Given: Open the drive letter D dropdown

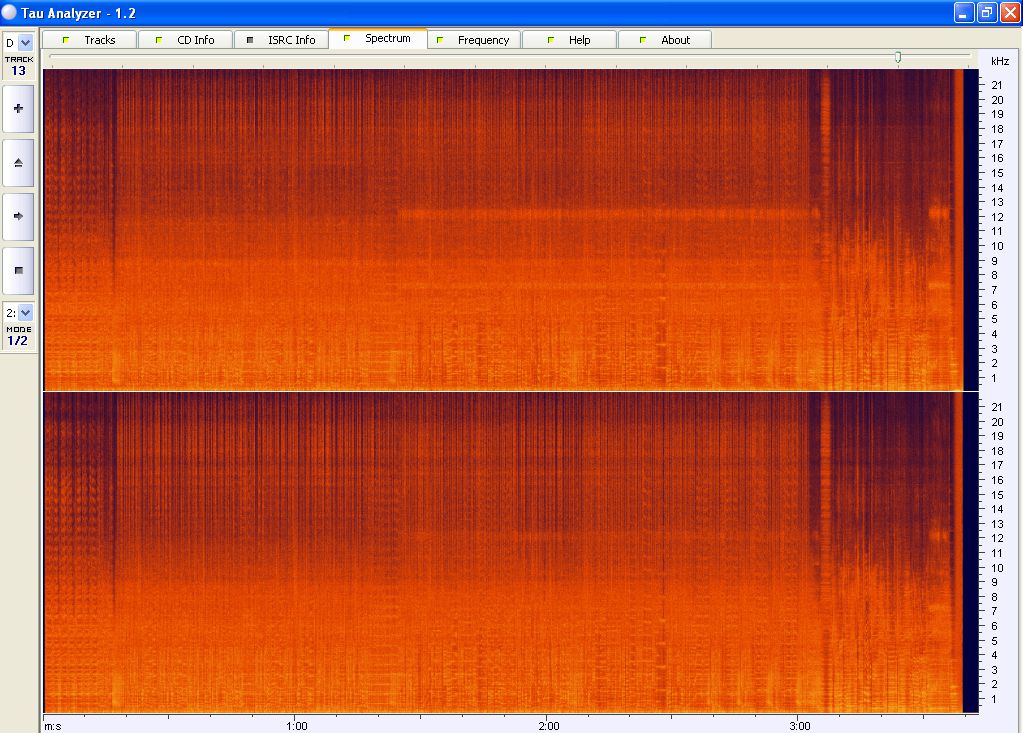Looking at the screenshot, I should [25, 43].
